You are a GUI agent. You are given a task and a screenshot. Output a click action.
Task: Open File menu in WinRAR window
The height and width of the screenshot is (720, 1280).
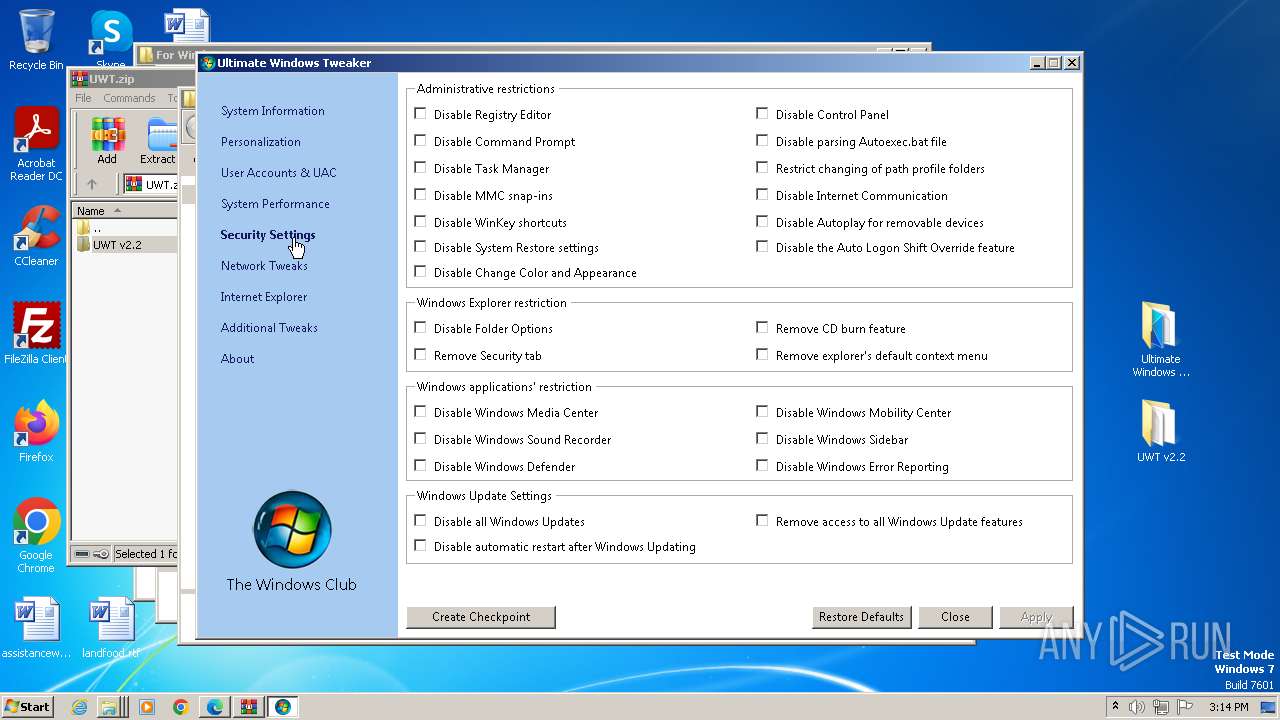[83, 98]
